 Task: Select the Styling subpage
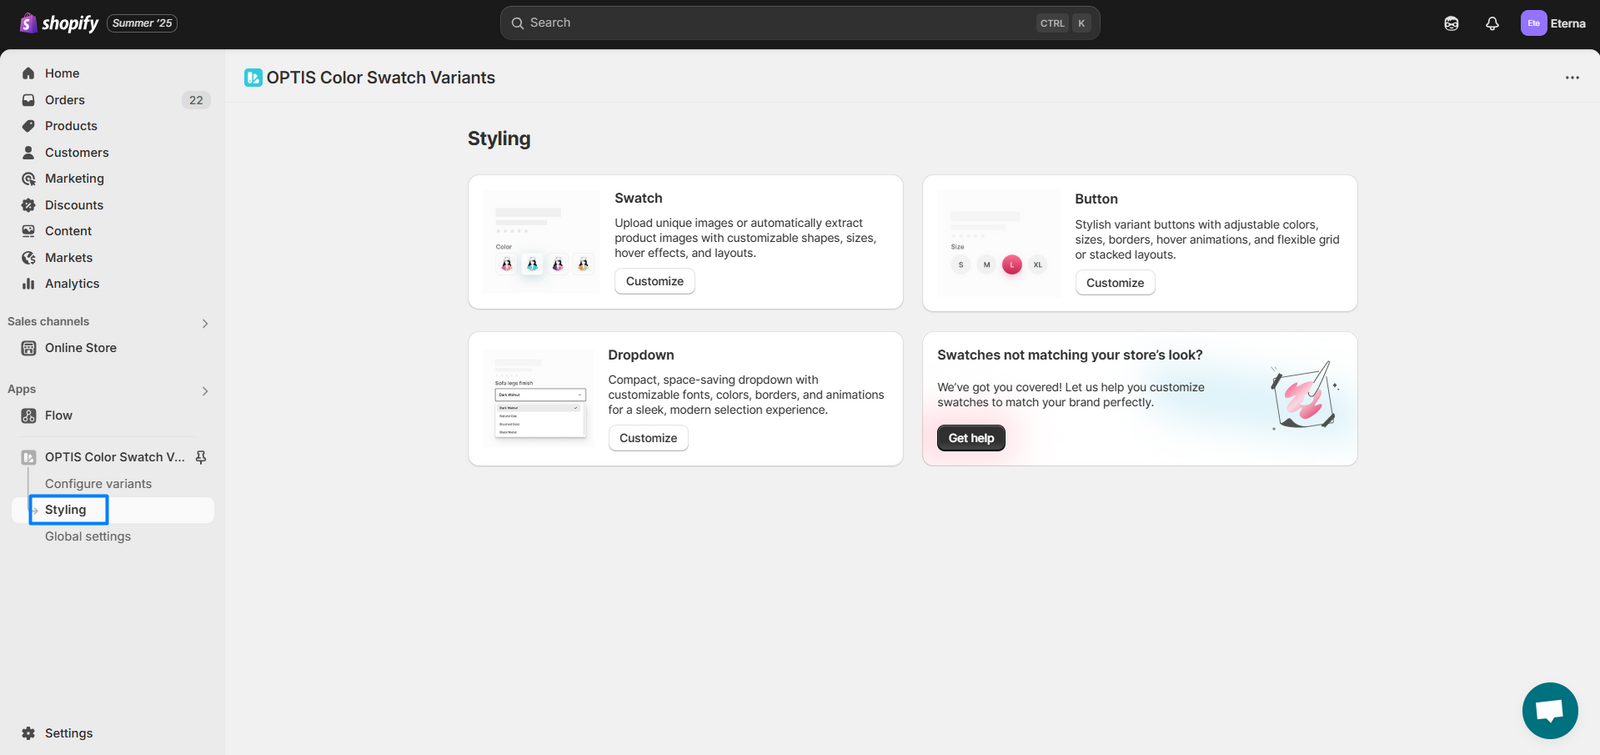point(65,510)
